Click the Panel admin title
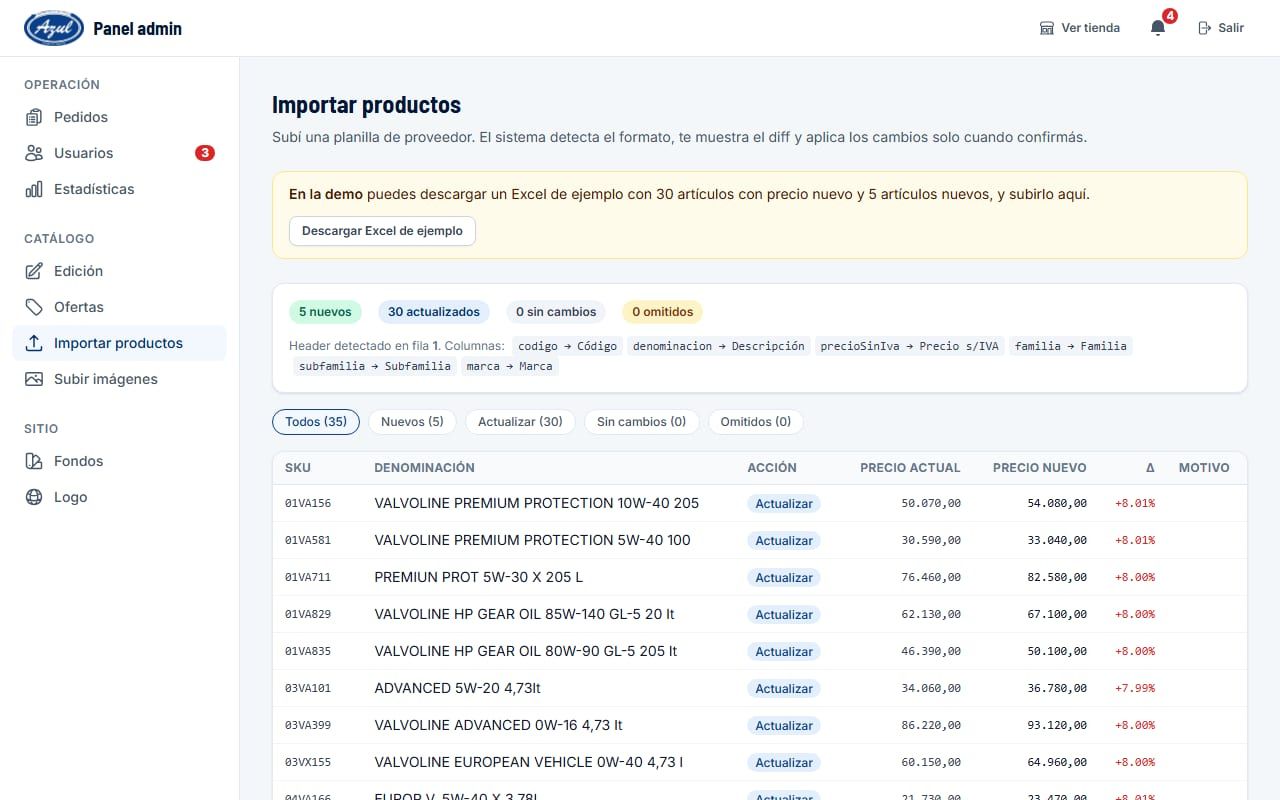This screenshot has height=800, width=1280. click(x=138, y=28)
